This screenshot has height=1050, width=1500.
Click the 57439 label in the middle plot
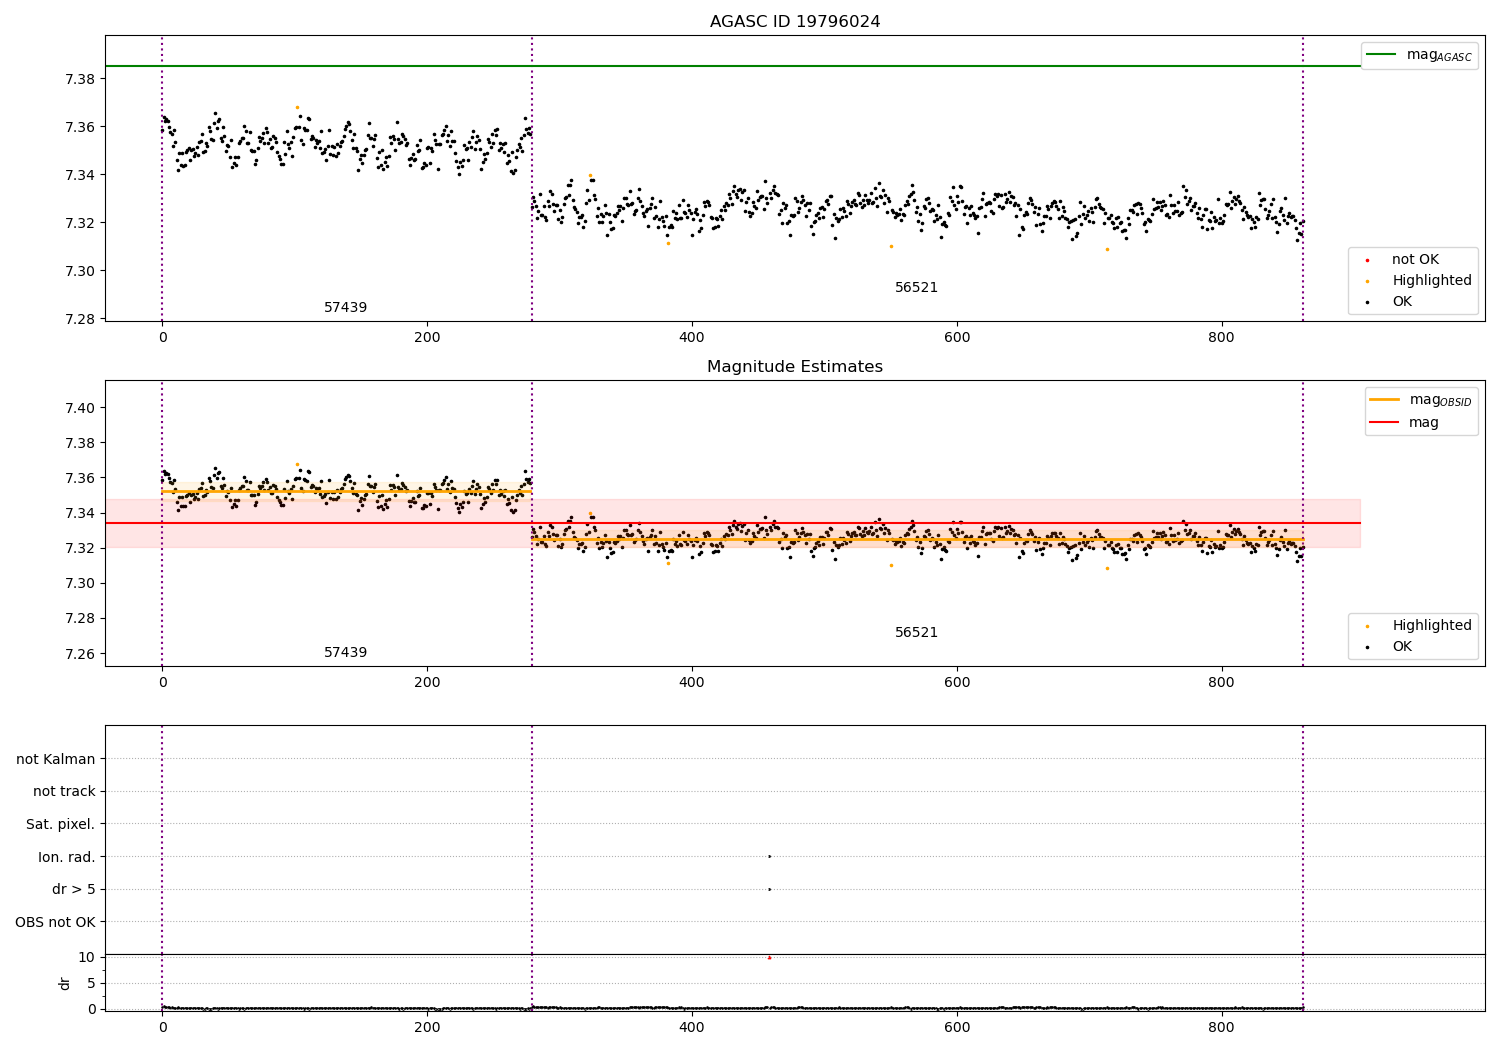(345, 653)
